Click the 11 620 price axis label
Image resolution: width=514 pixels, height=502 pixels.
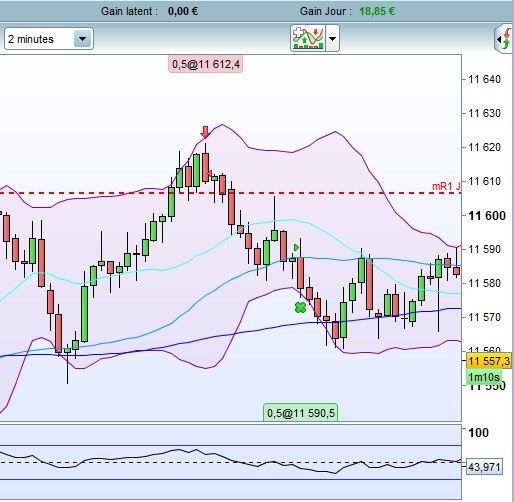tap(485, 147)
